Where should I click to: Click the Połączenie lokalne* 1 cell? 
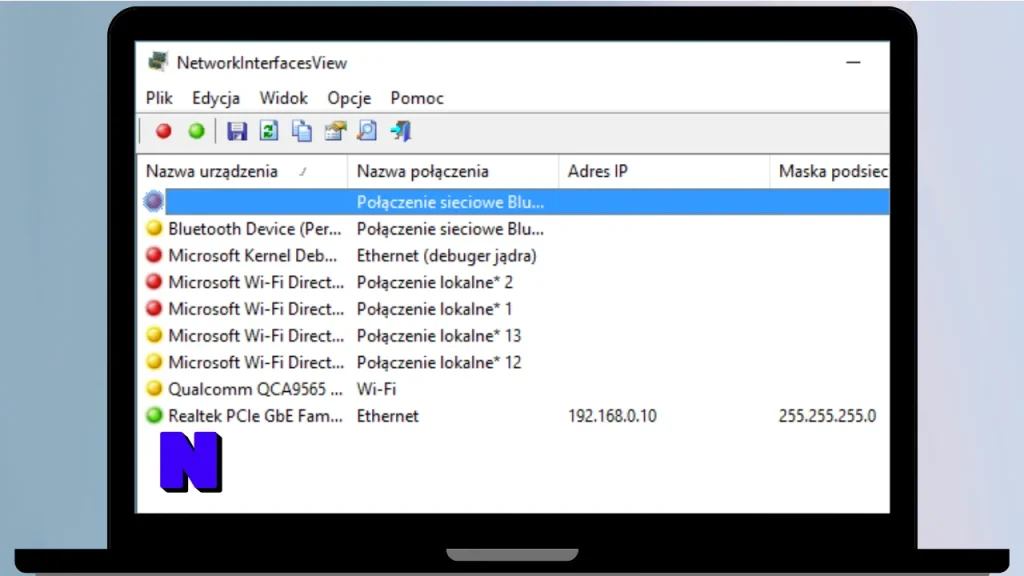click(x=434, y=309)
